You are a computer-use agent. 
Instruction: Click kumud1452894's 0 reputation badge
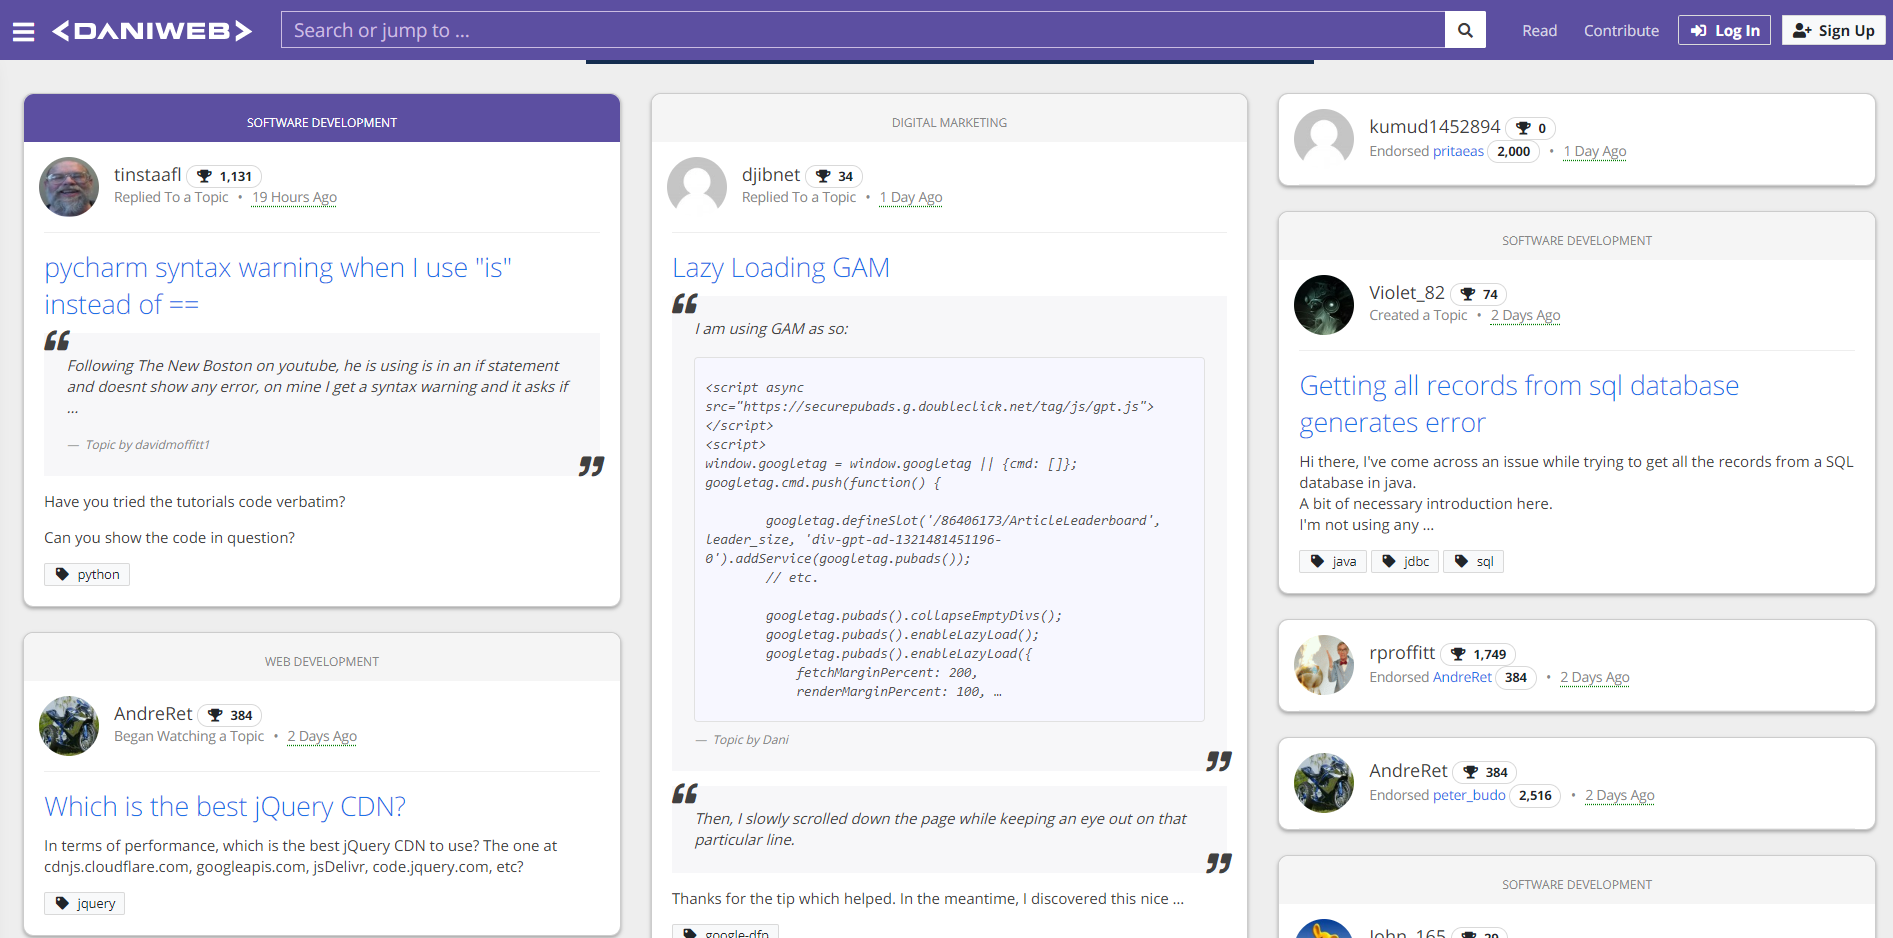(x=1530, y=128)
